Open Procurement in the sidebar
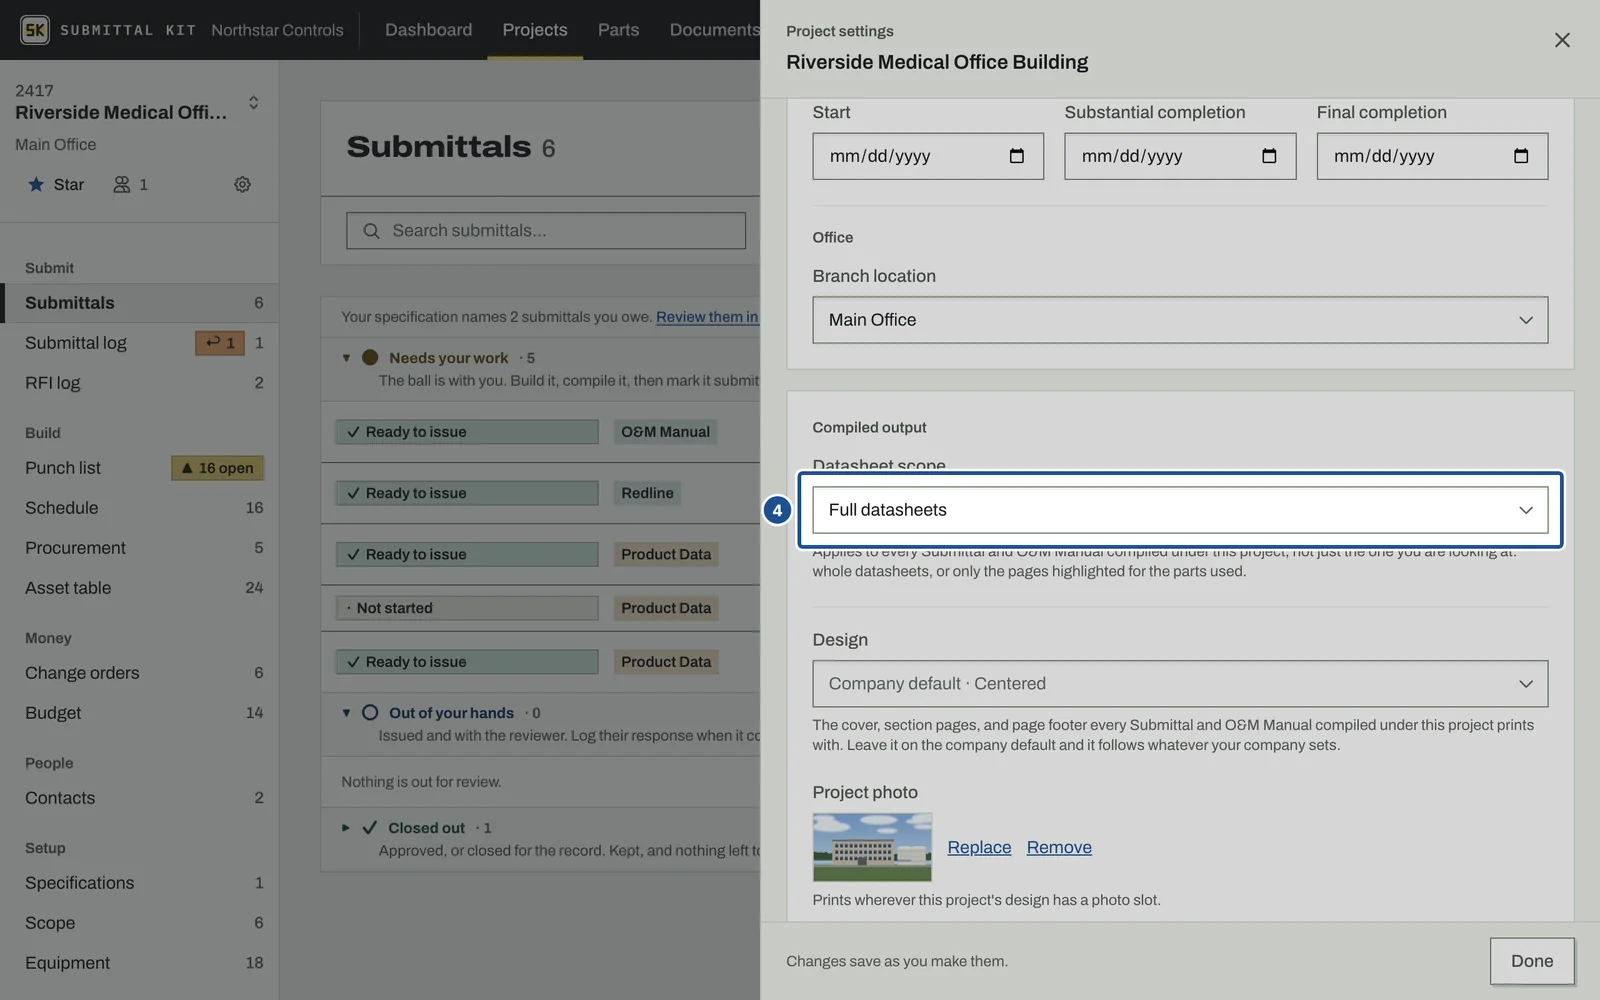 click(x=140, y=548)
